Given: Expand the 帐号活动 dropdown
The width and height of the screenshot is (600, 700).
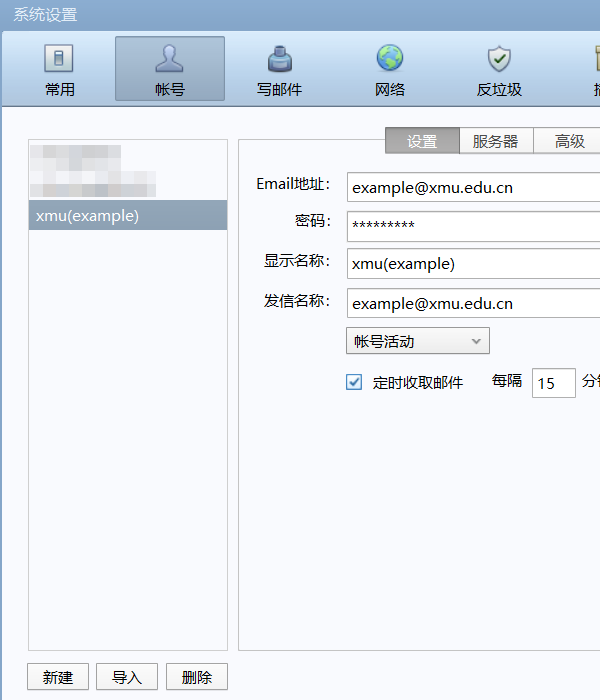Looking at the screenshot, I should point(417,341).
